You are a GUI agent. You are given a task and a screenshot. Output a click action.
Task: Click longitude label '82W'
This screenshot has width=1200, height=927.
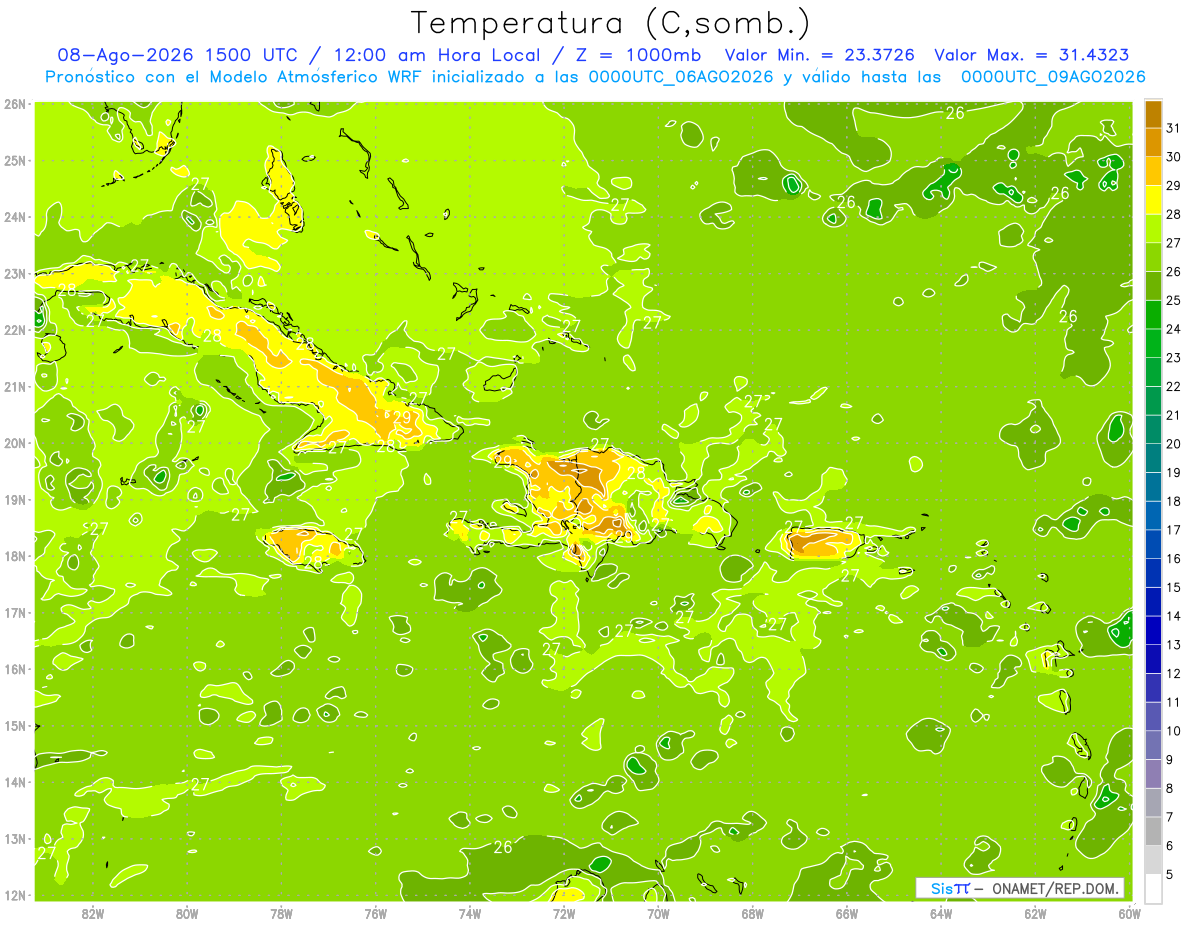tap(93, 913)
